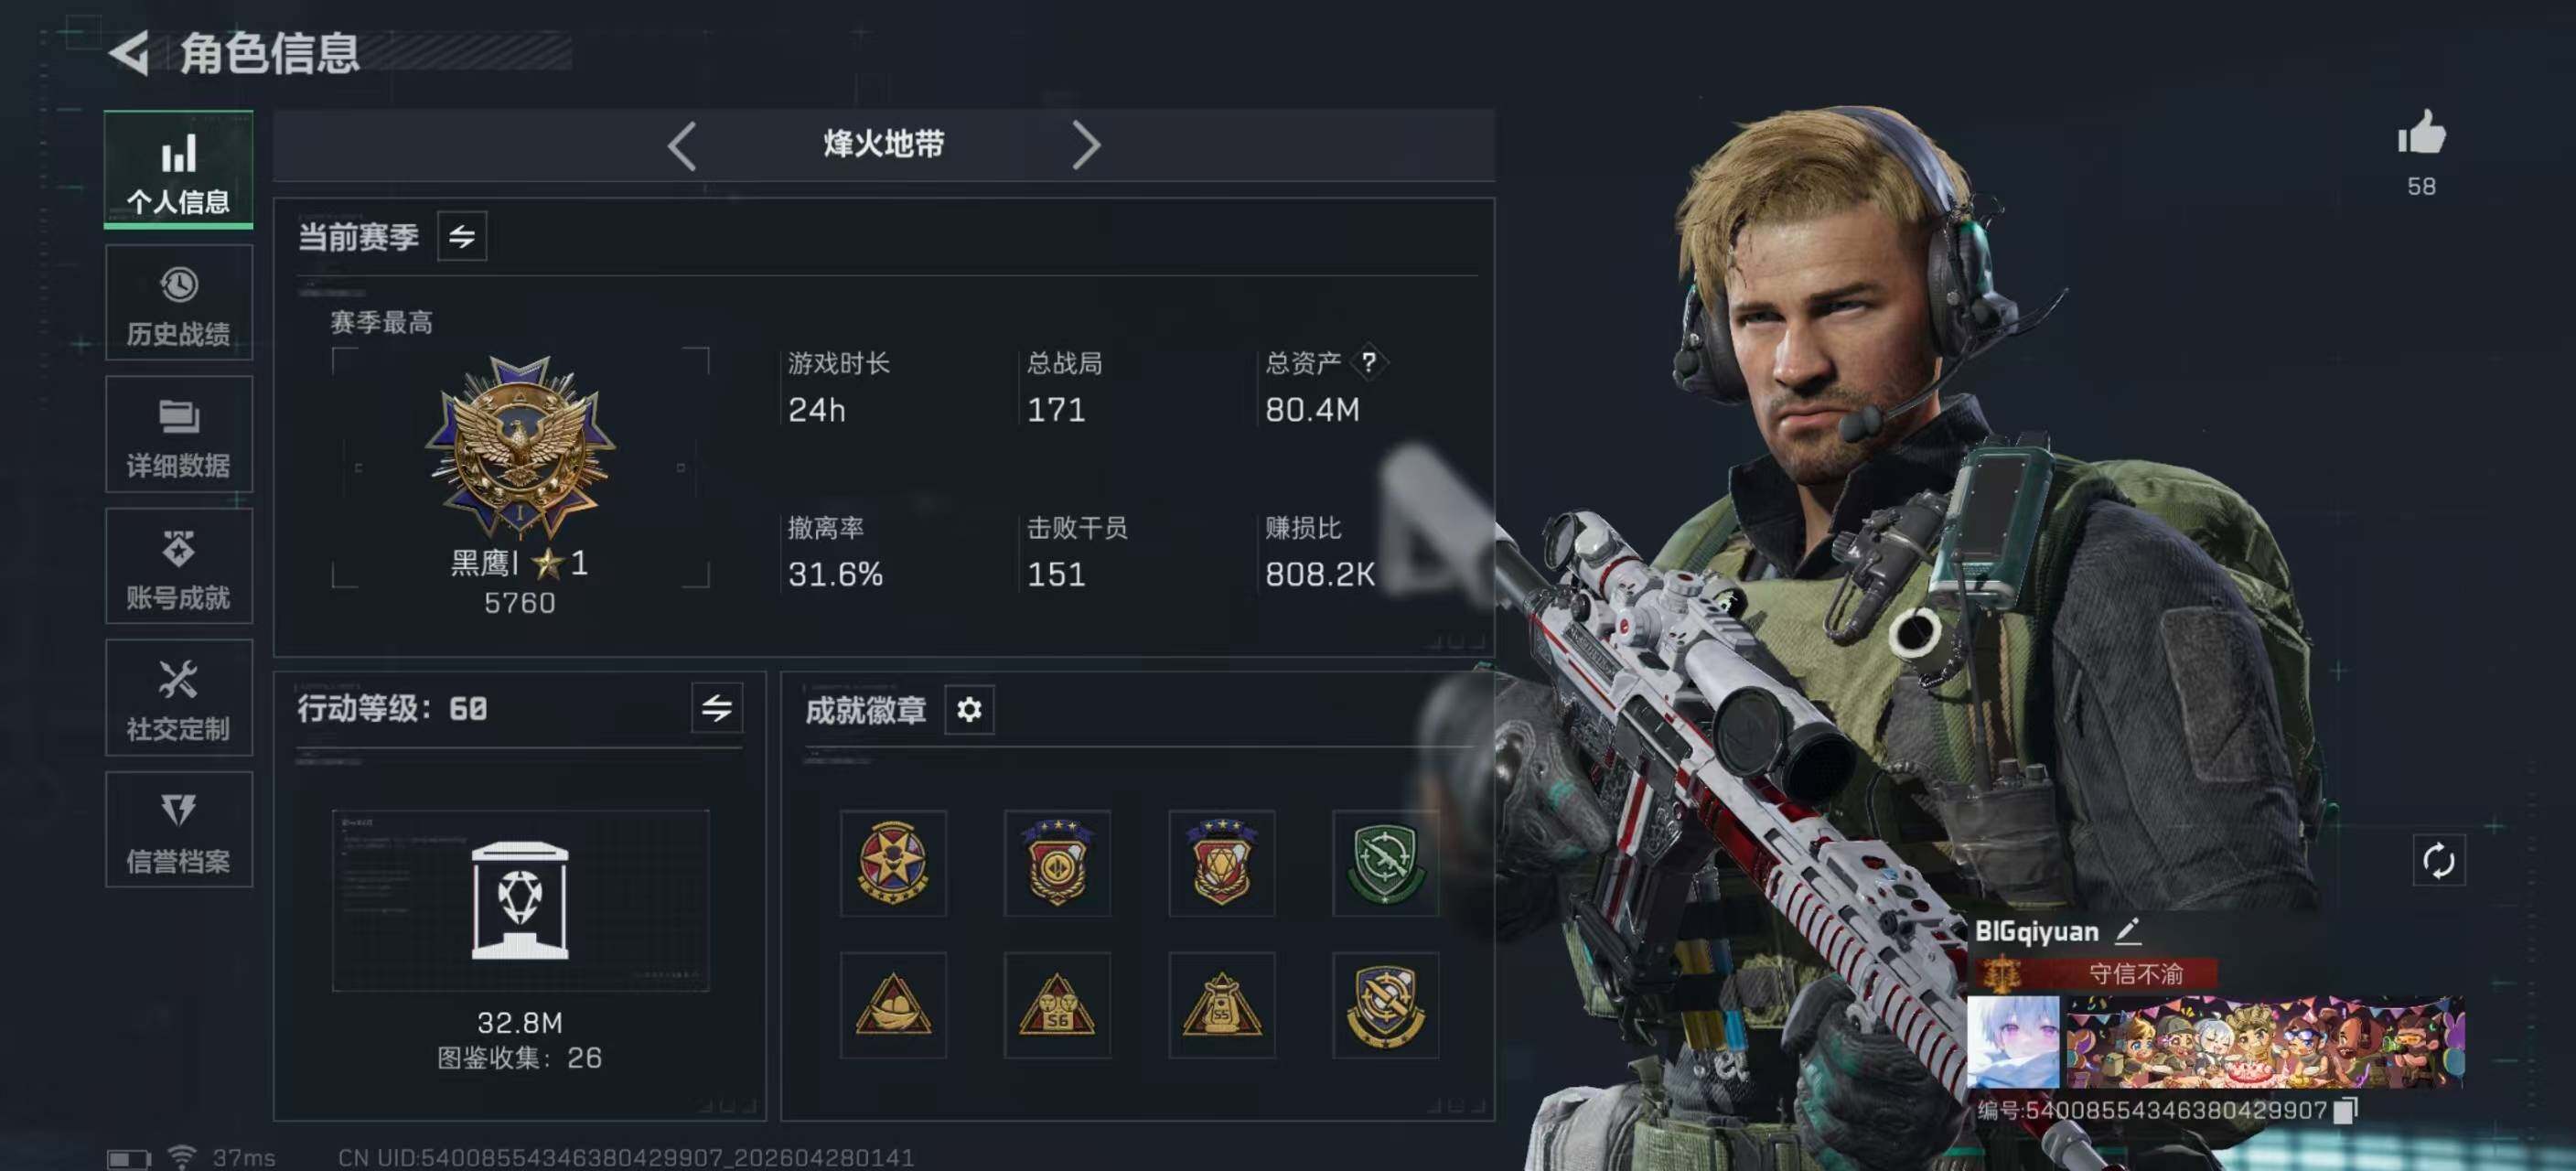This screenshot has width=2576, height=1171.
Task: Open achievement badge settings gear
Action: pyautogui.click(x=969, y=710)
